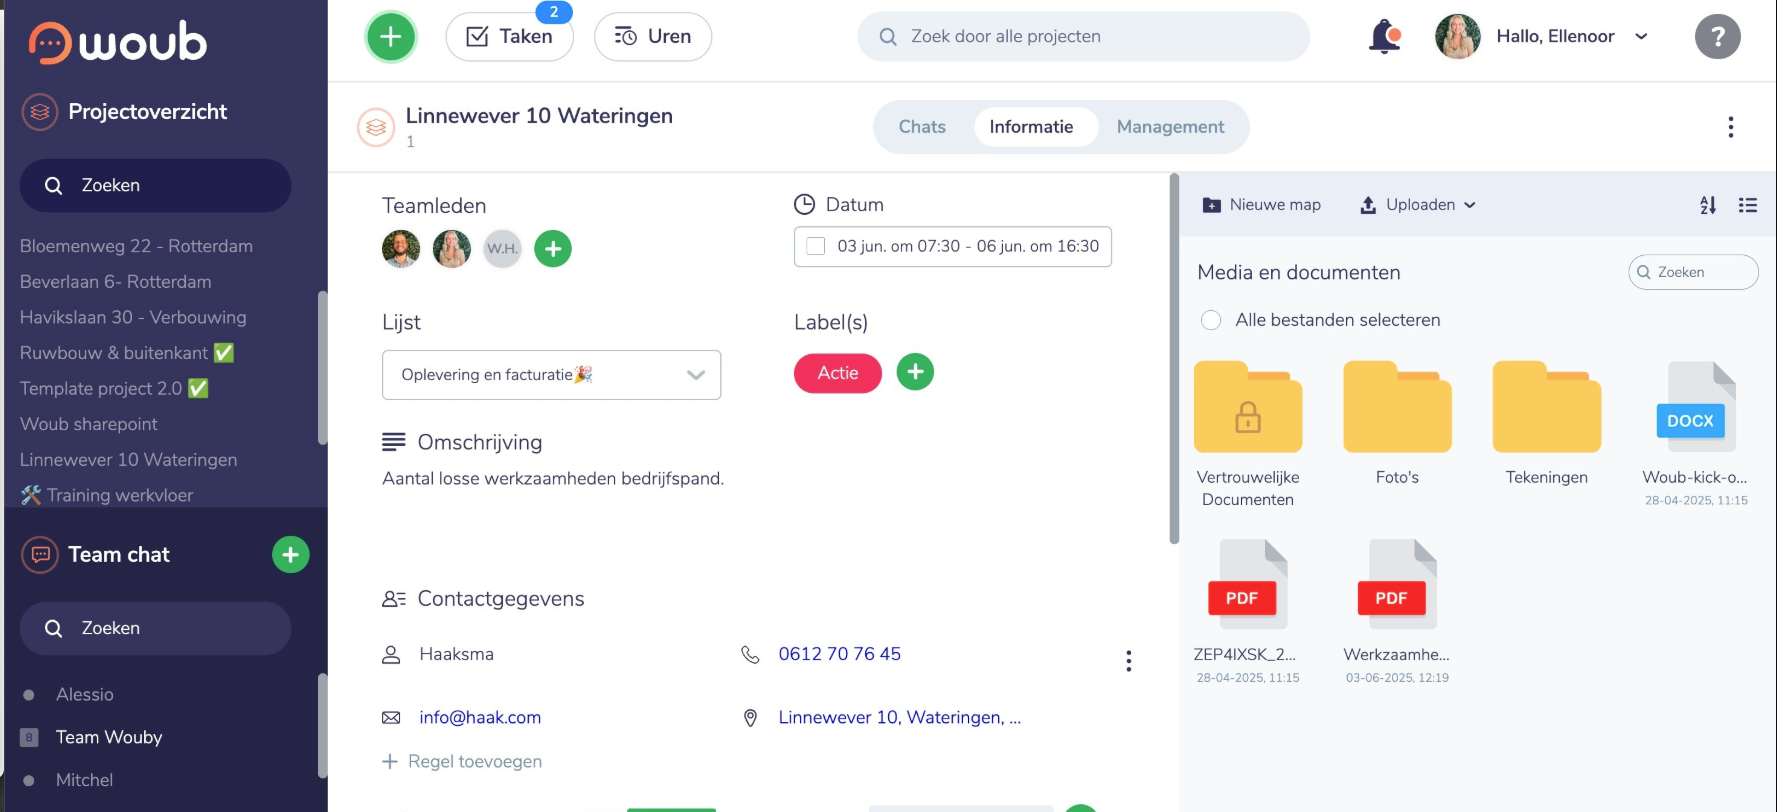Tick the checkbox in the Datum field
Image resolution: width=1777 pixels, height=812 pixels.
pyautogui.click(x=816, y=247)
